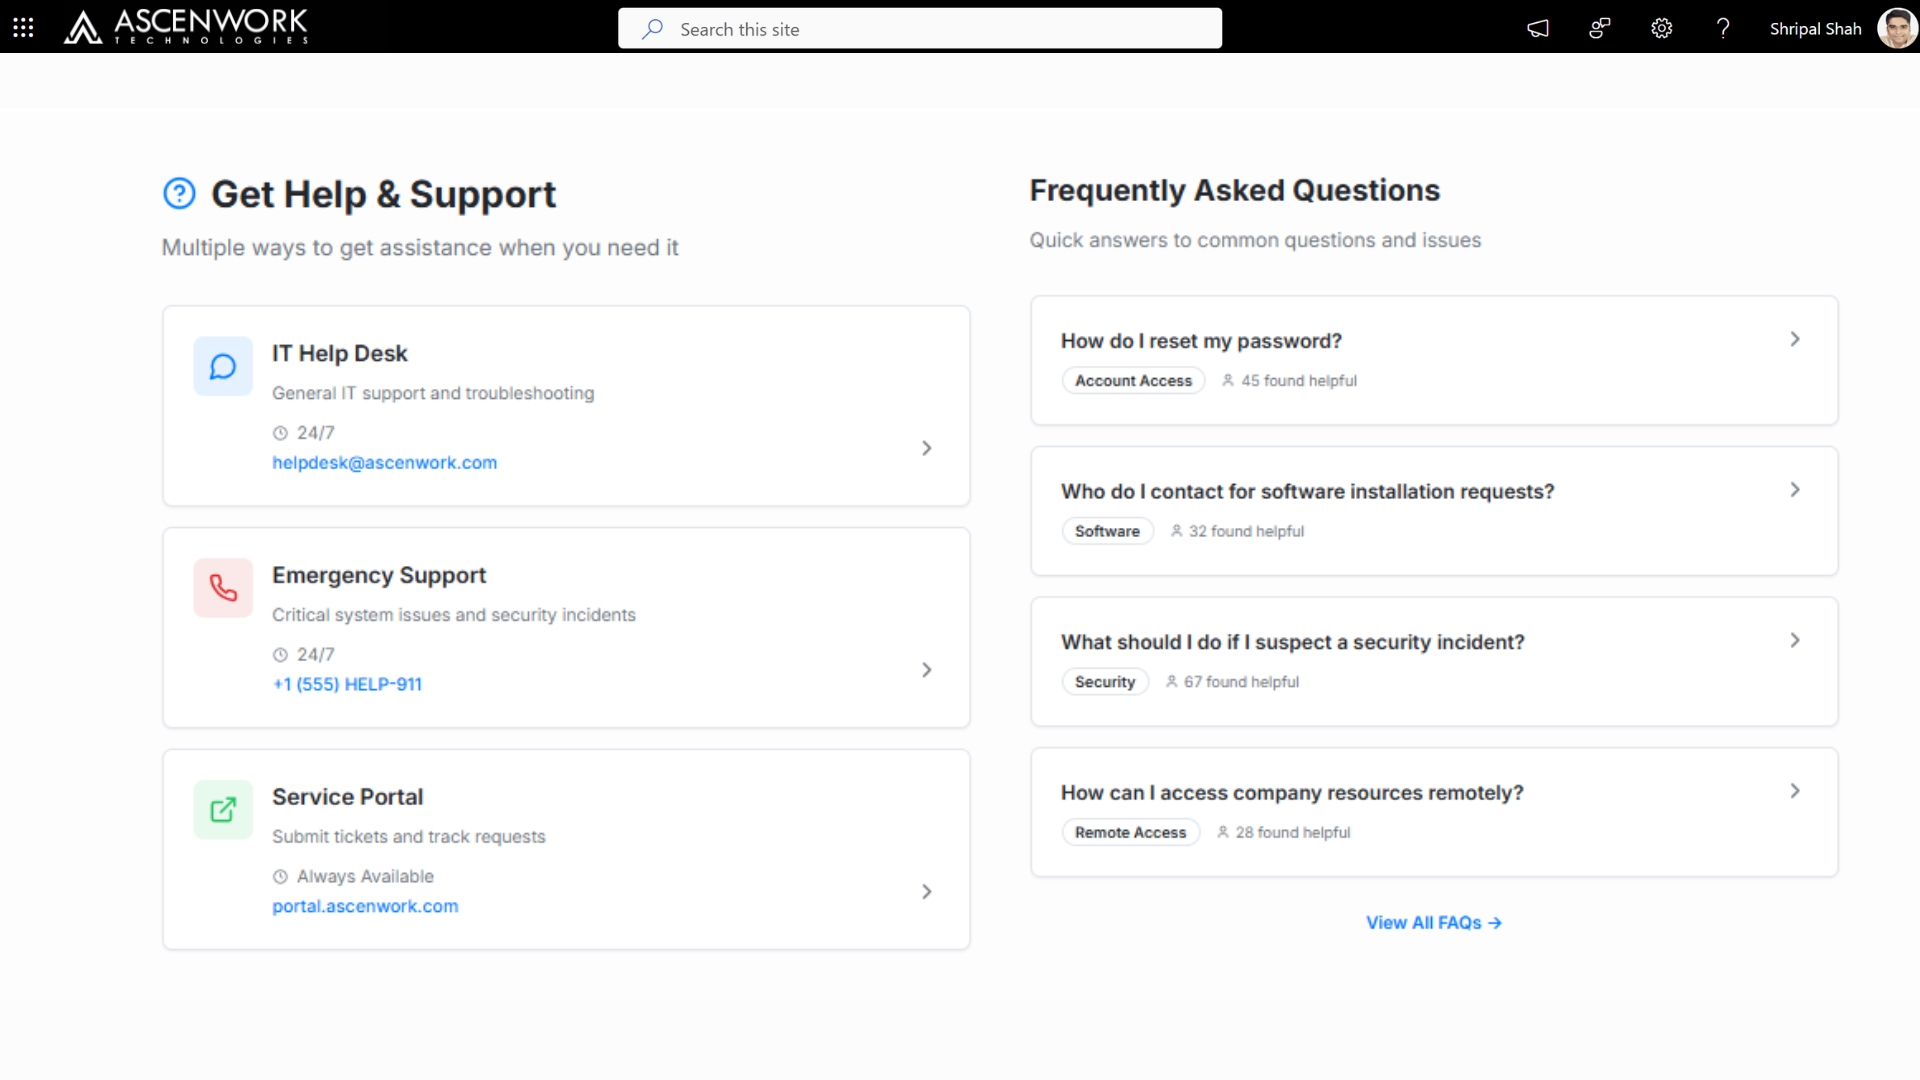Open the app launcher grid icon

click(x=23, y=28)
